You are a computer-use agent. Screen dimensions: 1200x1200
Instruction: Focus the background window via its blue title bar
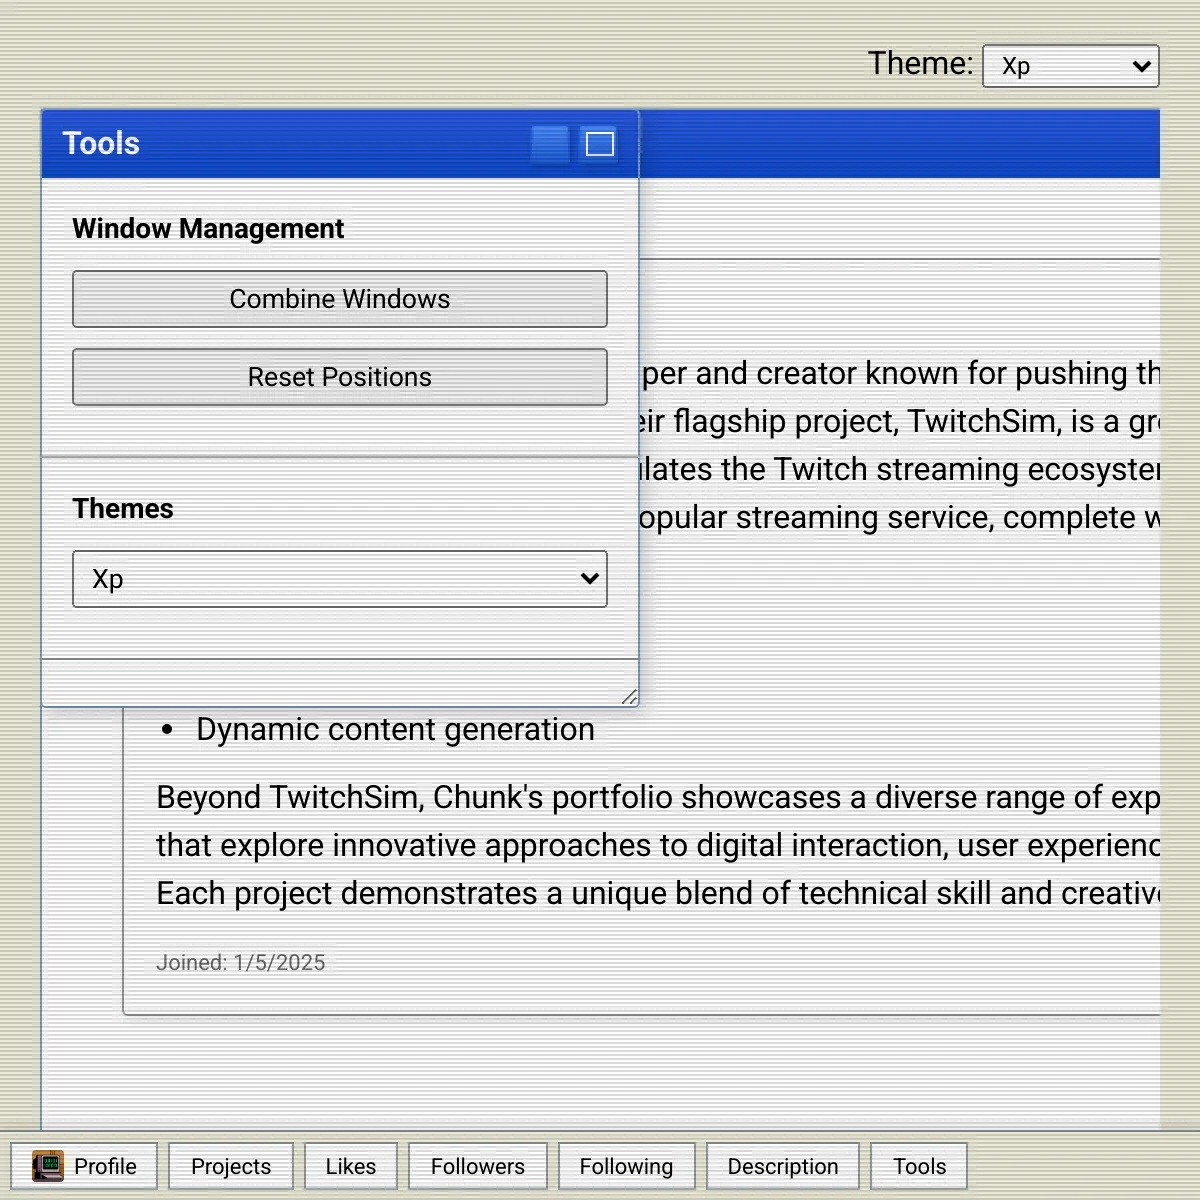click(900, 144)
